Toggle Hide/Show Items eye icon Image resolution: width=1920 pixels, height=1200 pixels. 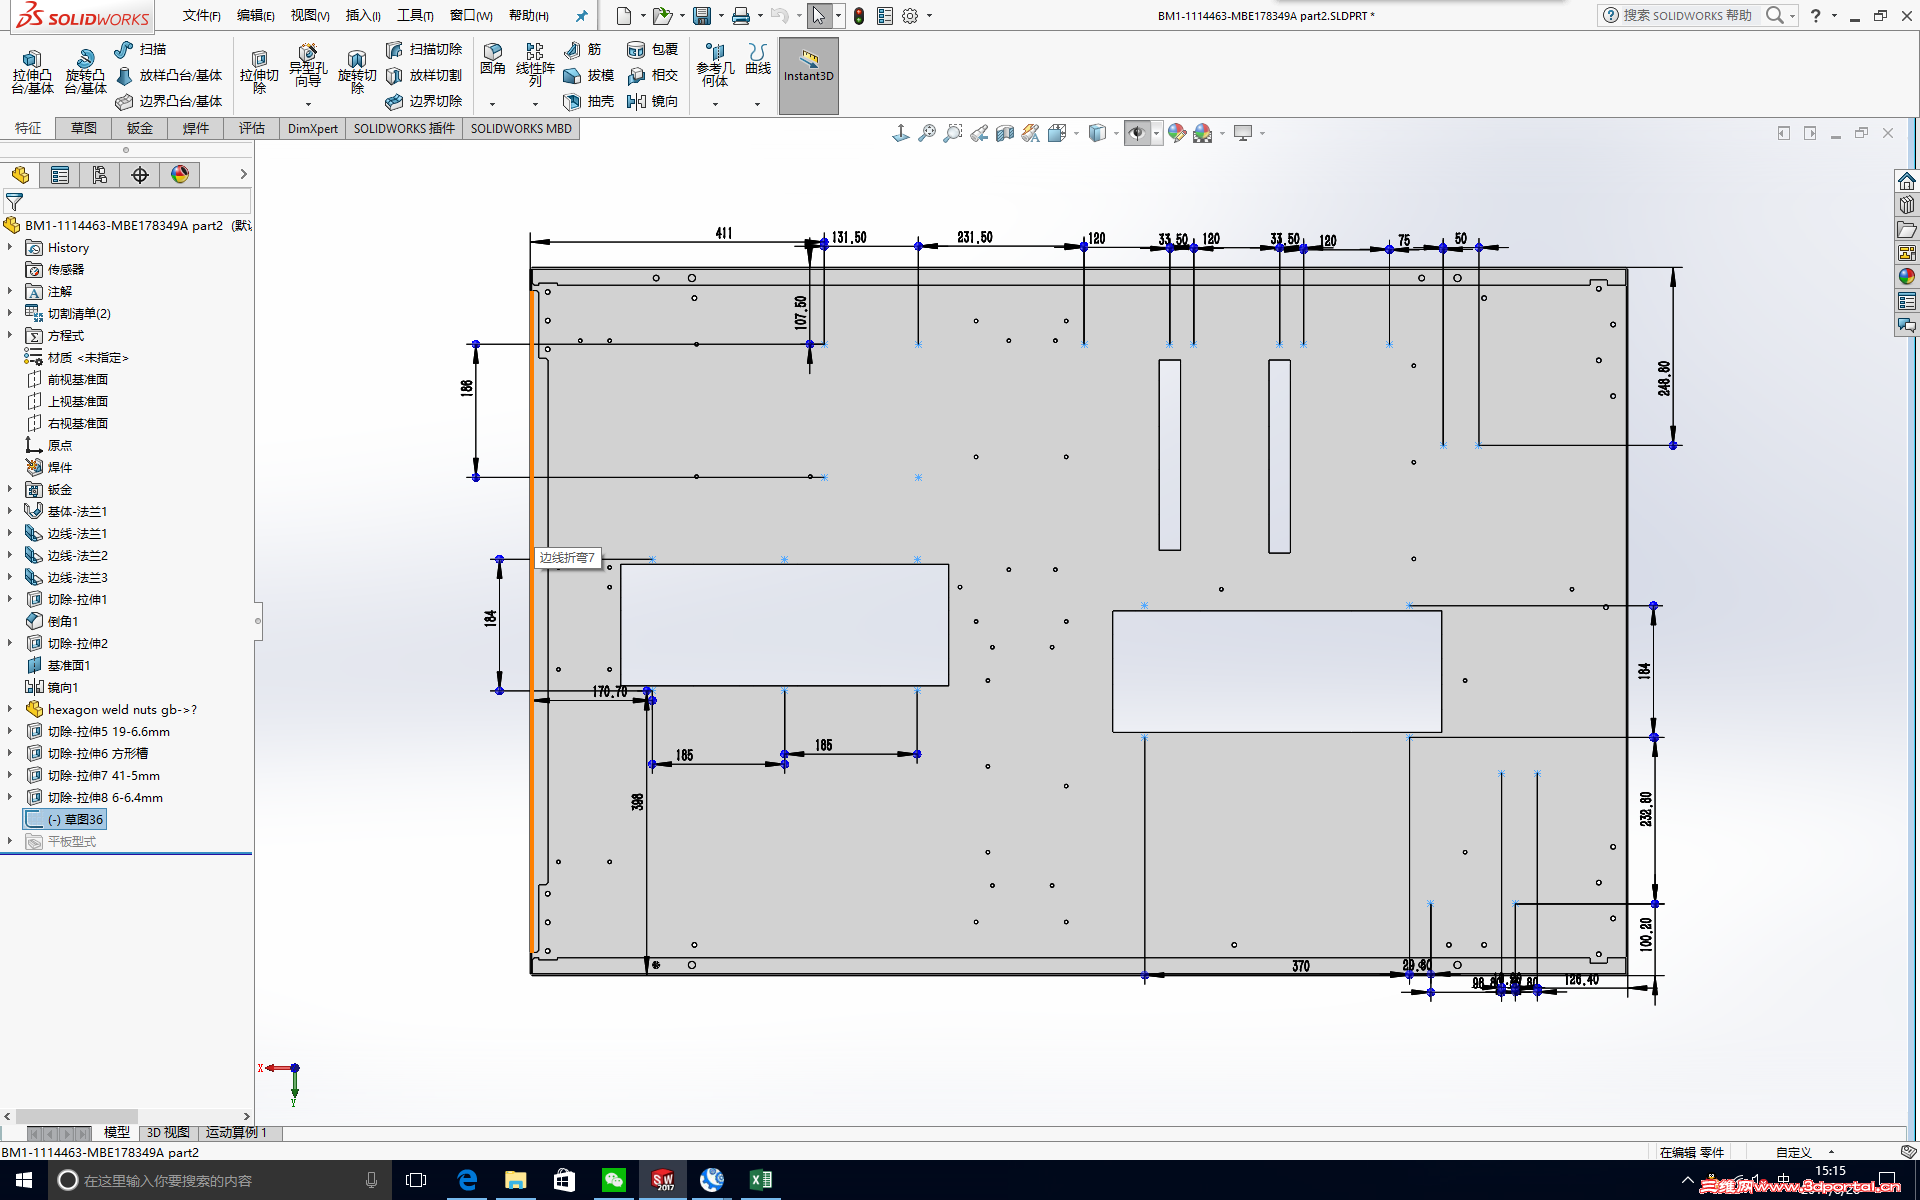pos(1137,133)
